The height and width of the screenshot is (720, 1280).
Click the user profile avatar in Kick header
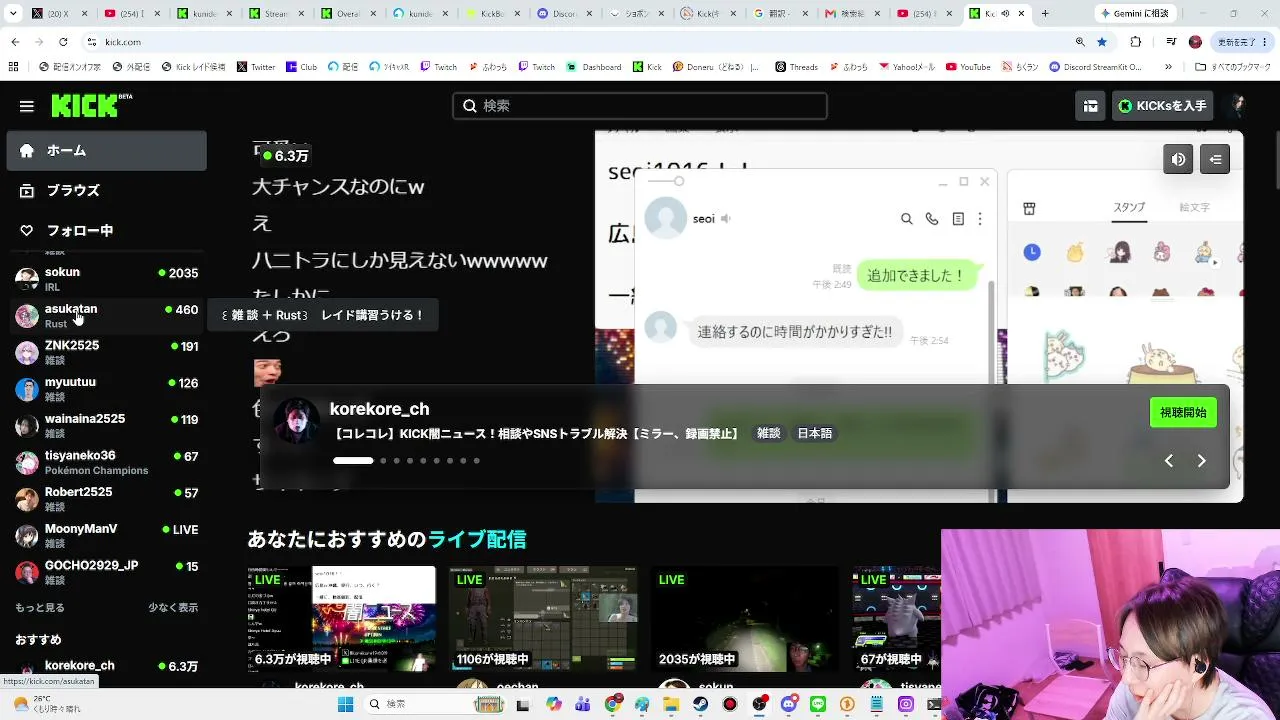pyautogui.click(x=1237, y=106)
